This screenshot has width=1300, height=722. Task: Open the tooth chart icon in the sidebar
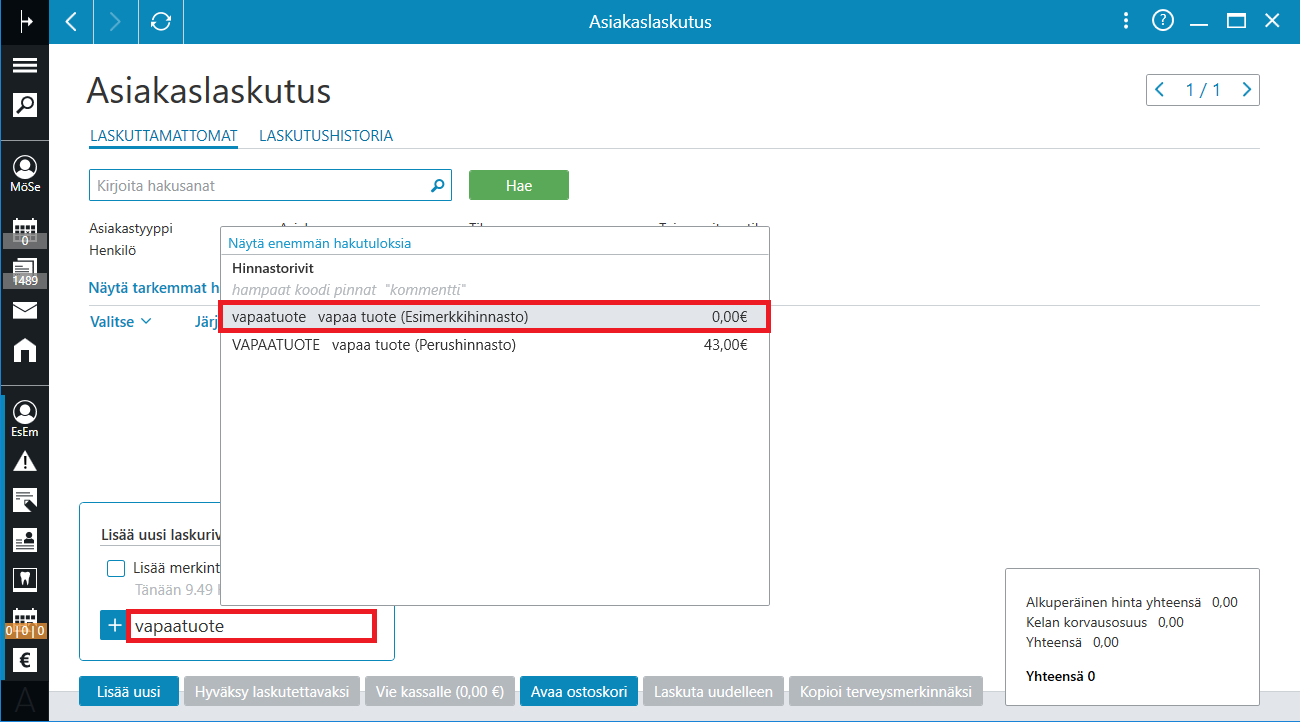(x=24, y=578)
